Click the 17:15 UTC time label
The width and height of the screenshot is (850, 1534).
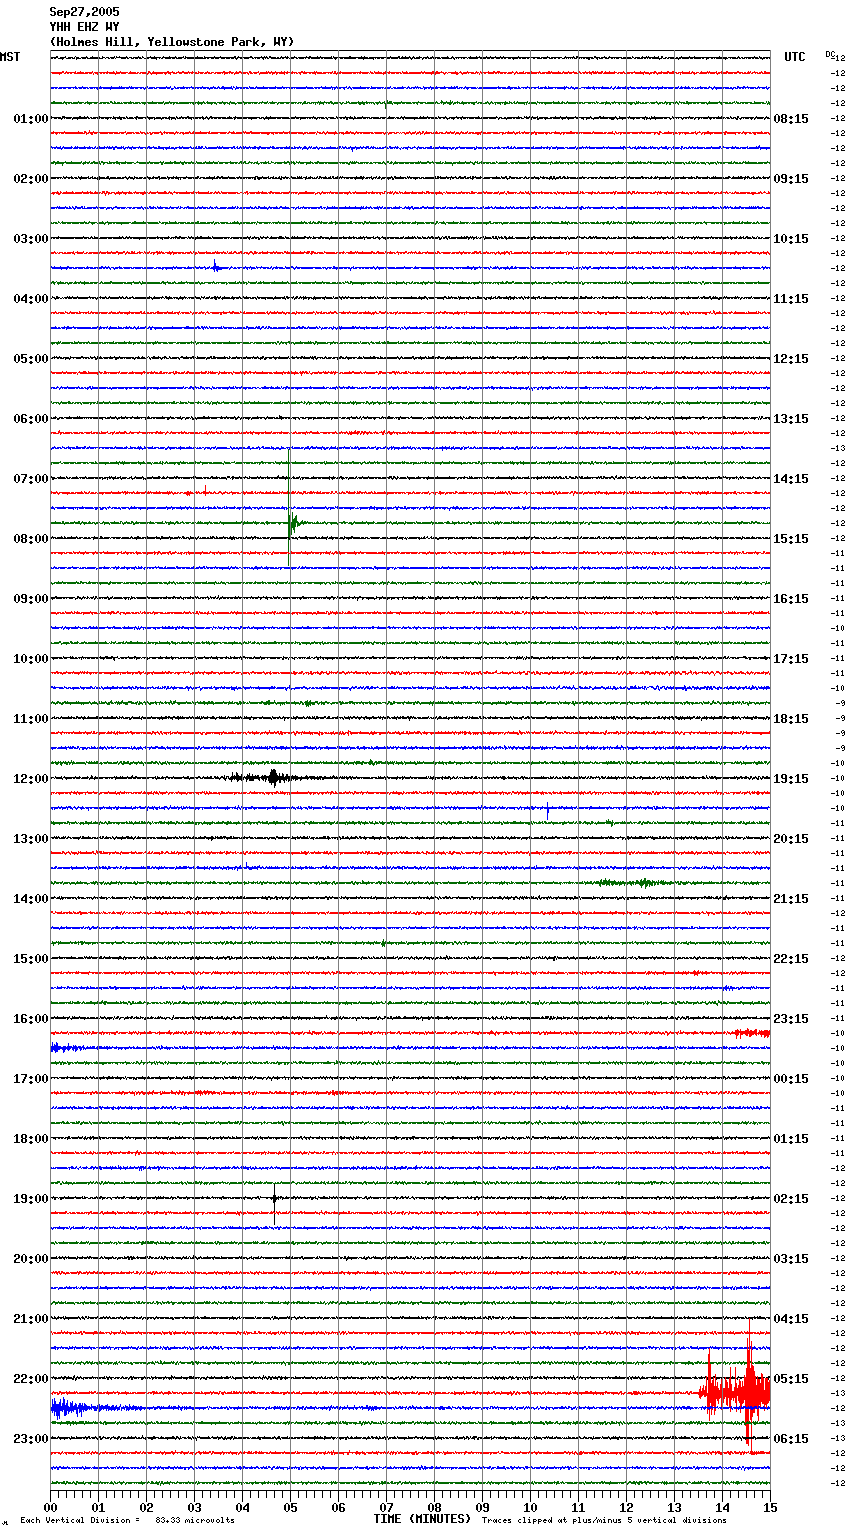(x=791, y=659)
